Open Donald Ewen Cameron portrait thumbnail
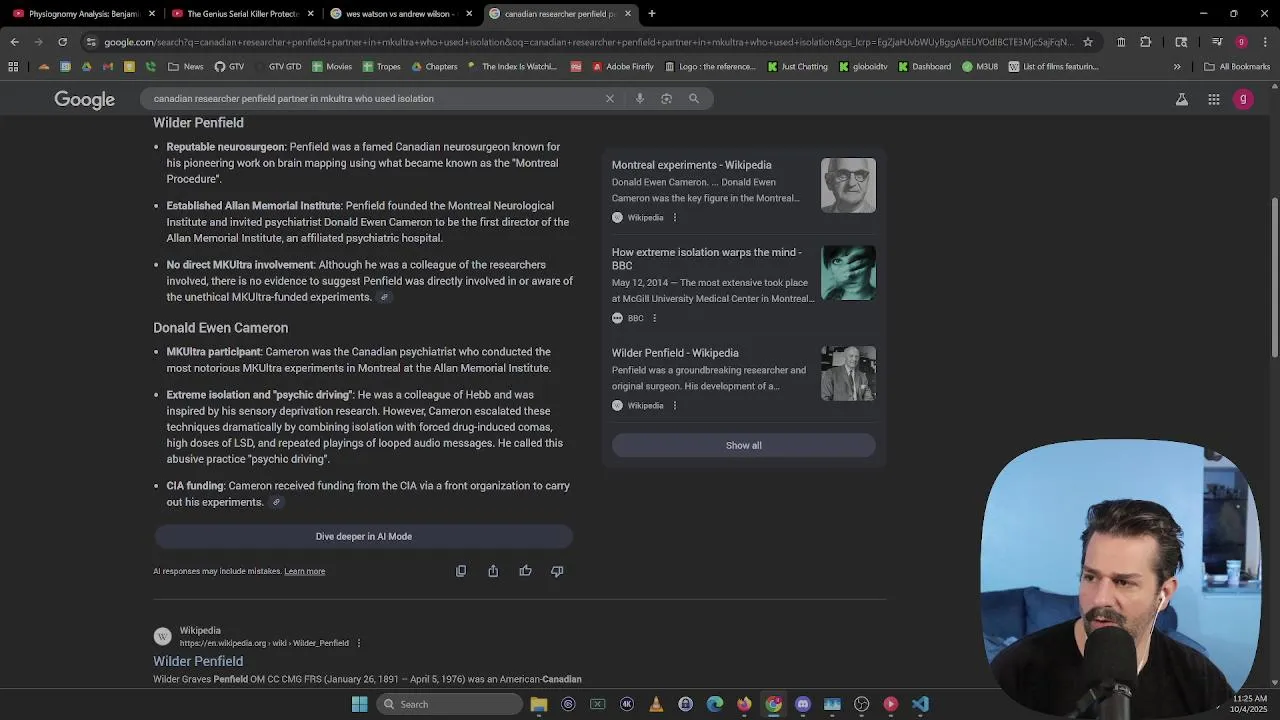The height and width of the screenshot is (720, 1280). pyautogui.click(x=848, y=185)
